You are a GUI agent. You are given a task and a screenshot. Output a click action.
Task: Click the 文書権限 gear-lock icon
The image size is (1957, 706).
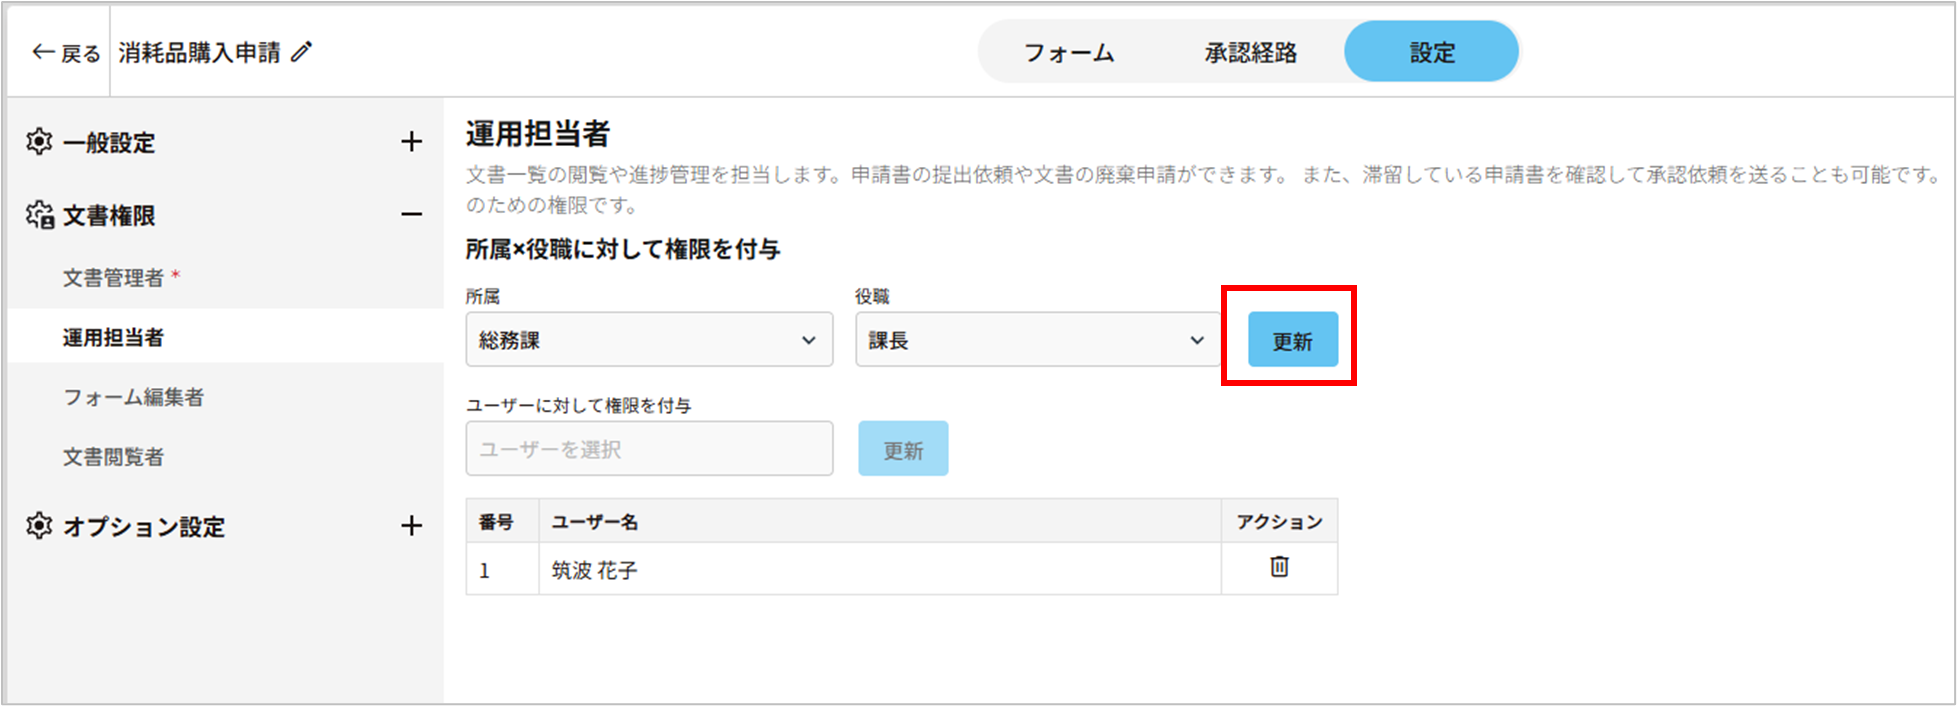click(40, 215)
